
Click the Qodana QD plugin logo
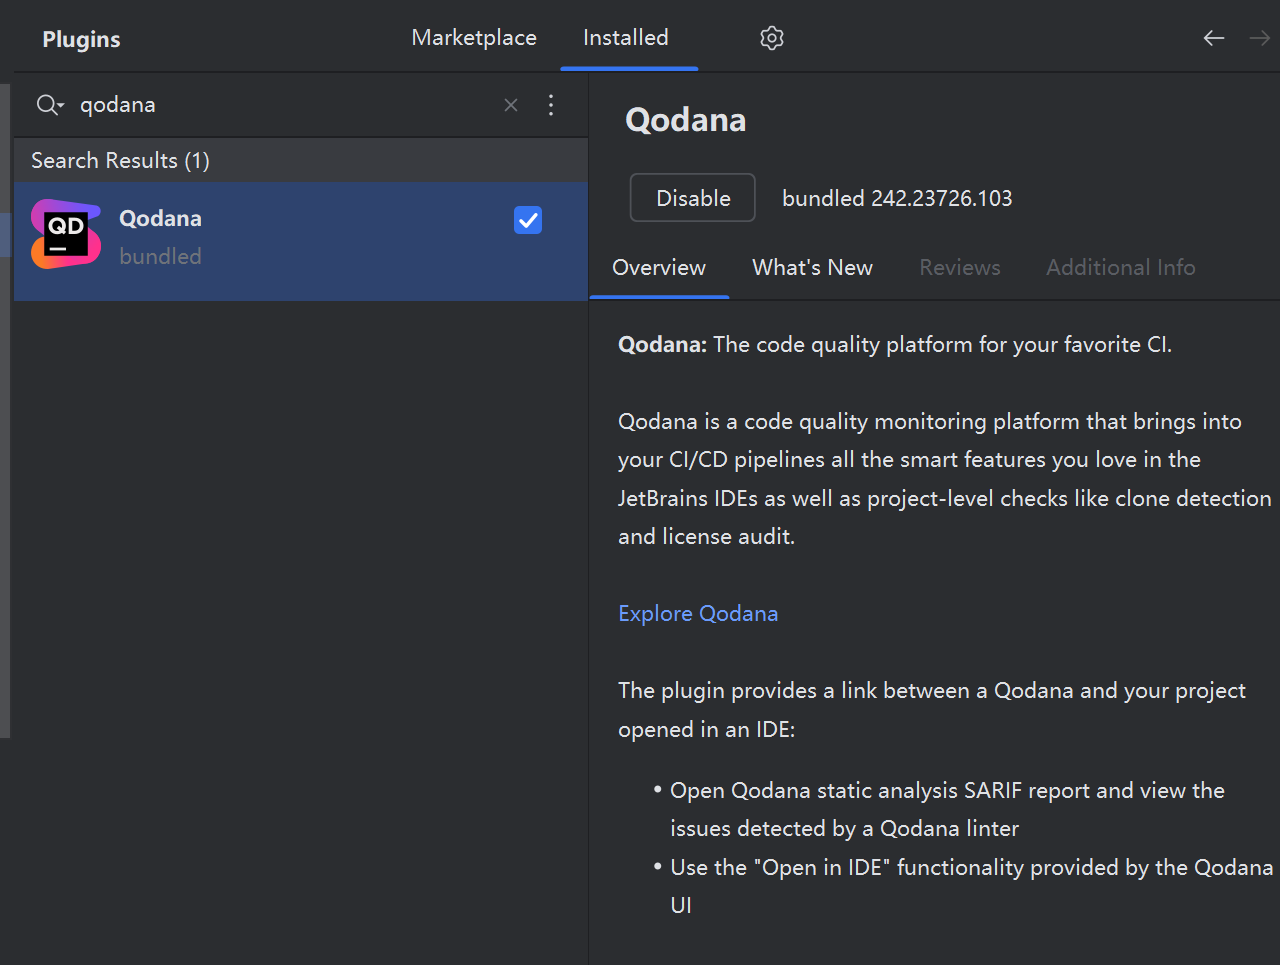tap(66, 235)
